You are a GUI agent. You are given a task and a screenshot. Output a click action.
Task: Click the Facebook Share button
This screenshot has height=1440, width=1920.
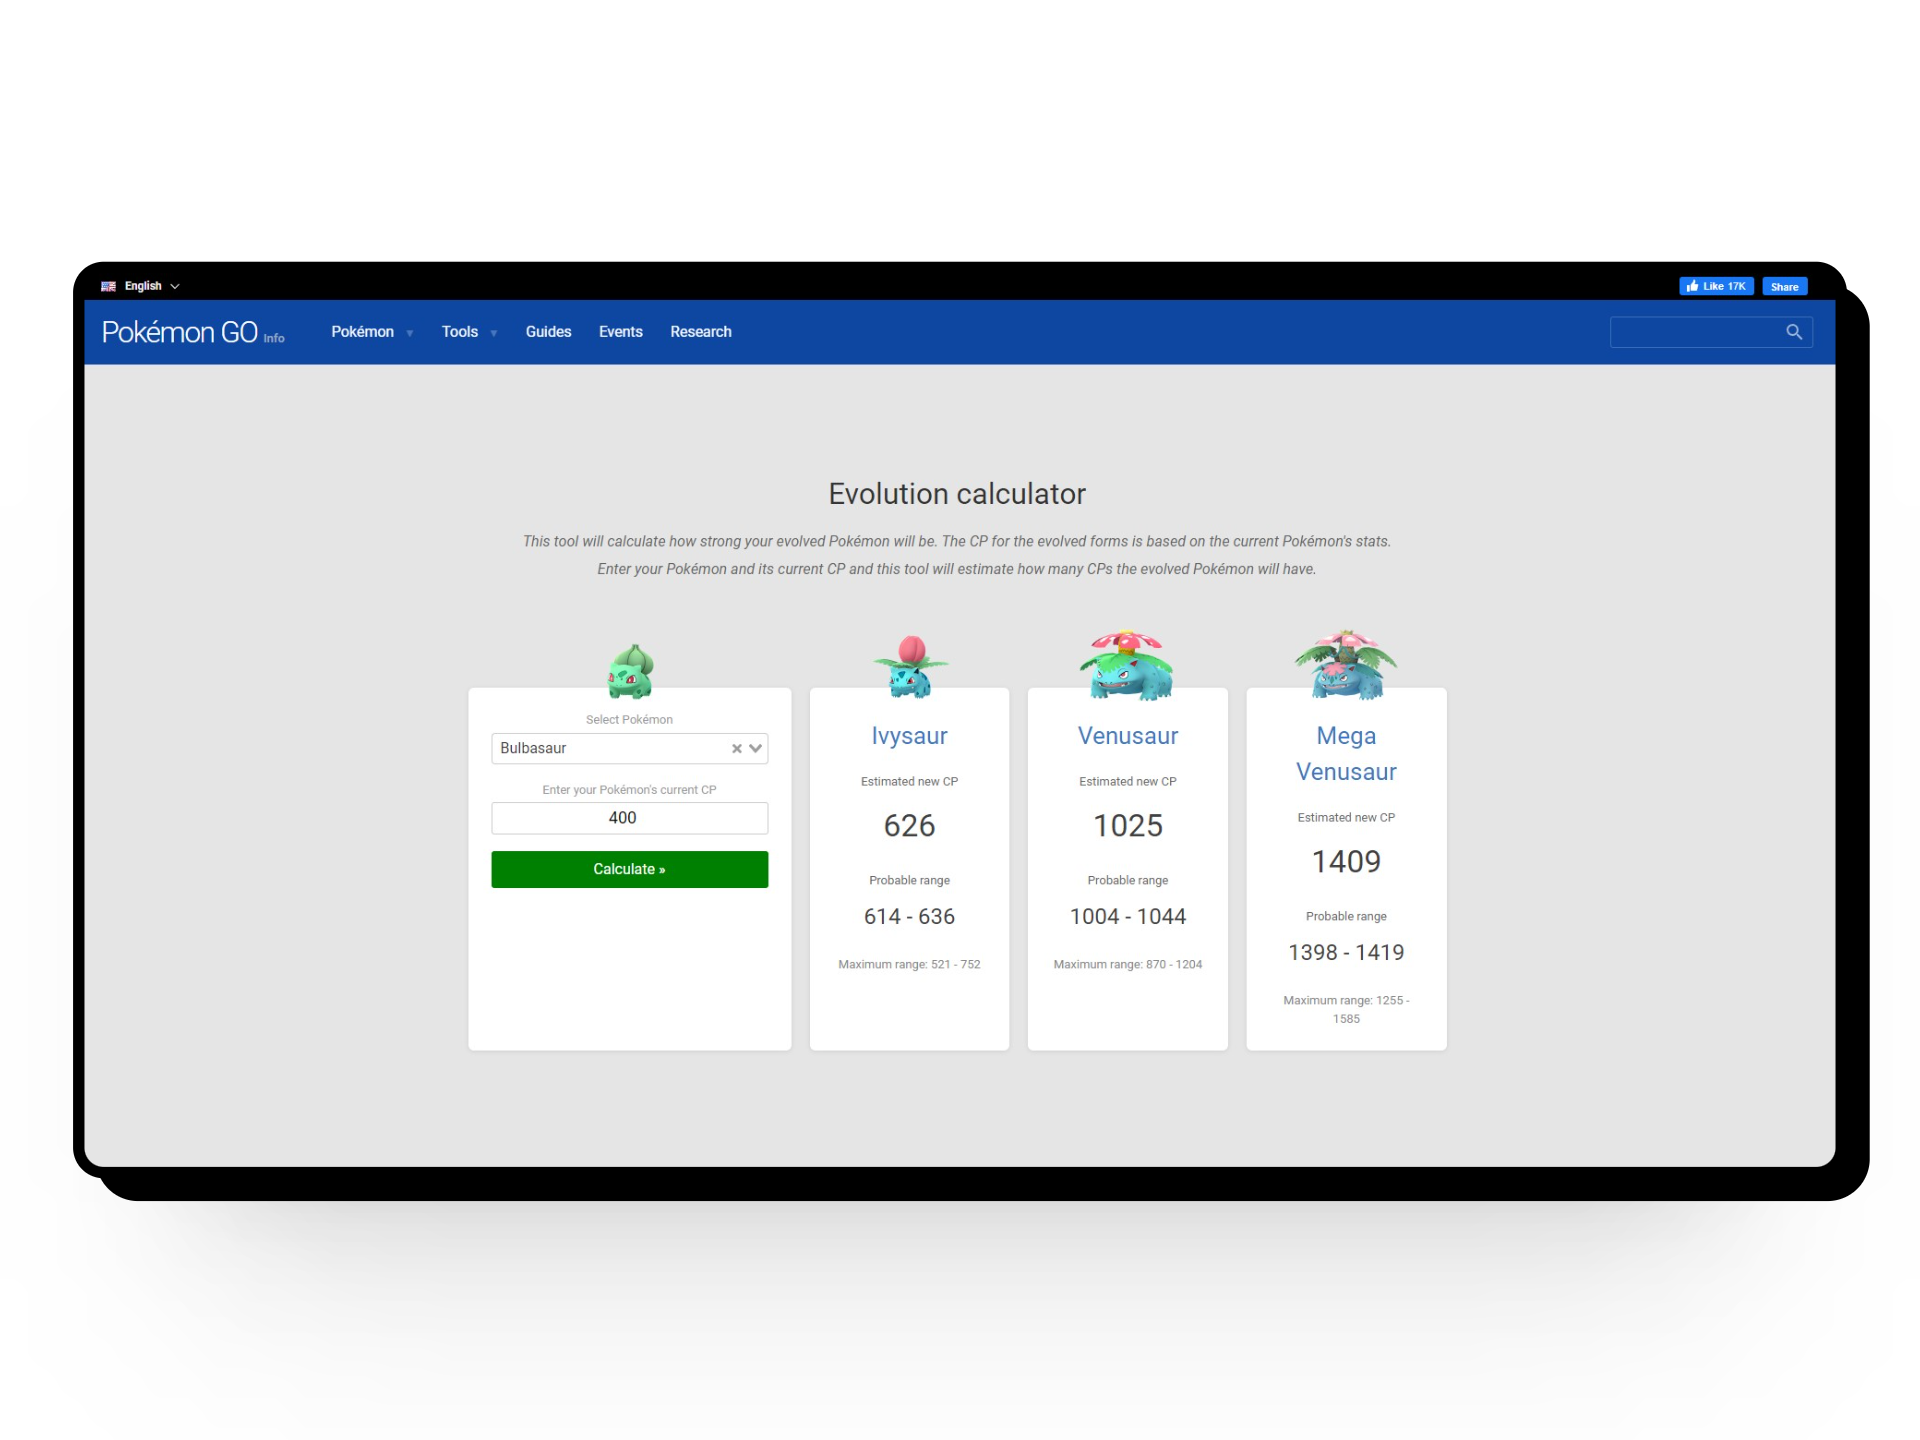point(1784,287)
